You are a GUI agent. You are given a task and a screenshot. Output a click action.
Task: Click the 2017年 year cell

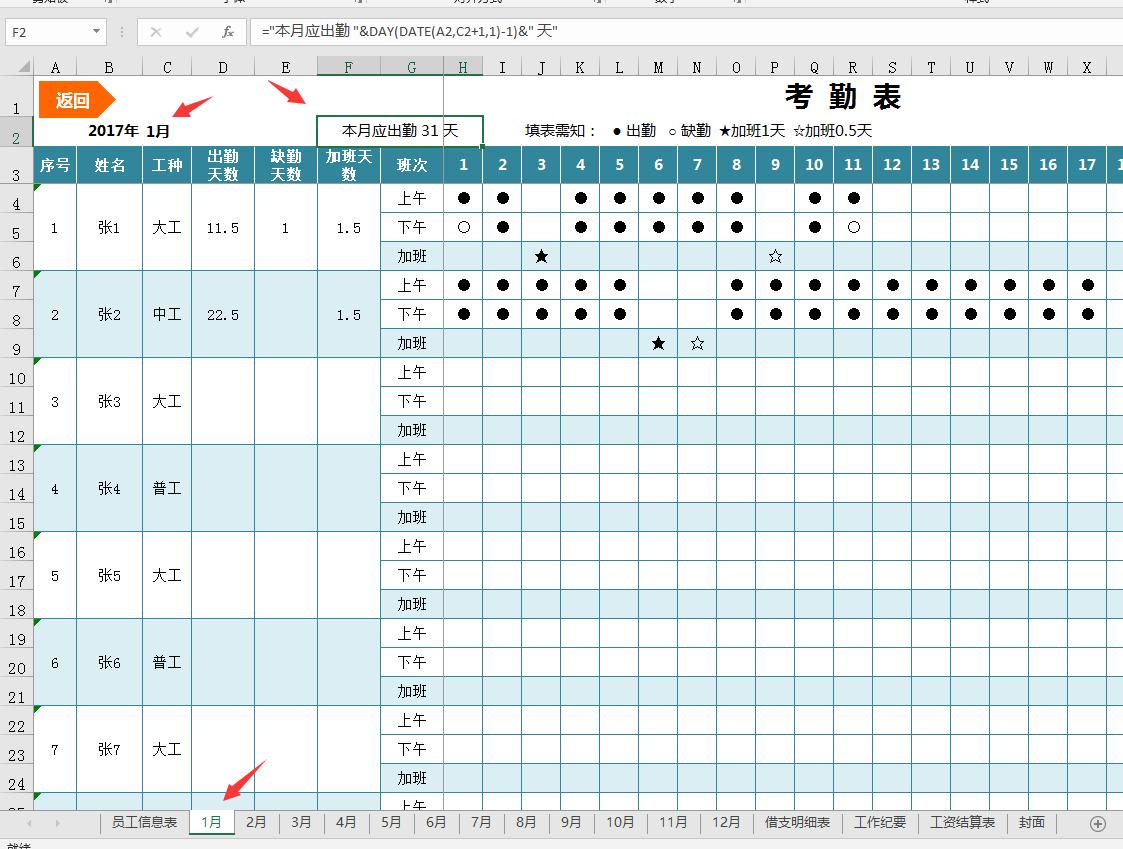112,131
